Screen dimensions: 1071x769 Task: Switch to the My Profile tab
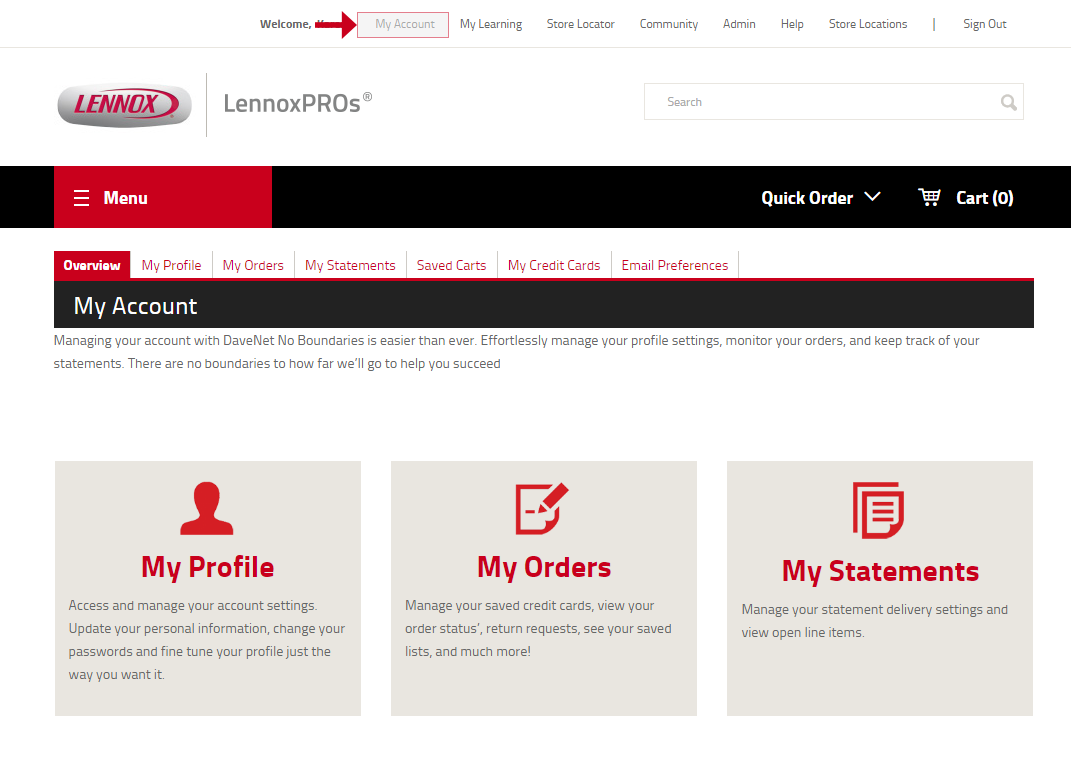(x=171, y=265)
